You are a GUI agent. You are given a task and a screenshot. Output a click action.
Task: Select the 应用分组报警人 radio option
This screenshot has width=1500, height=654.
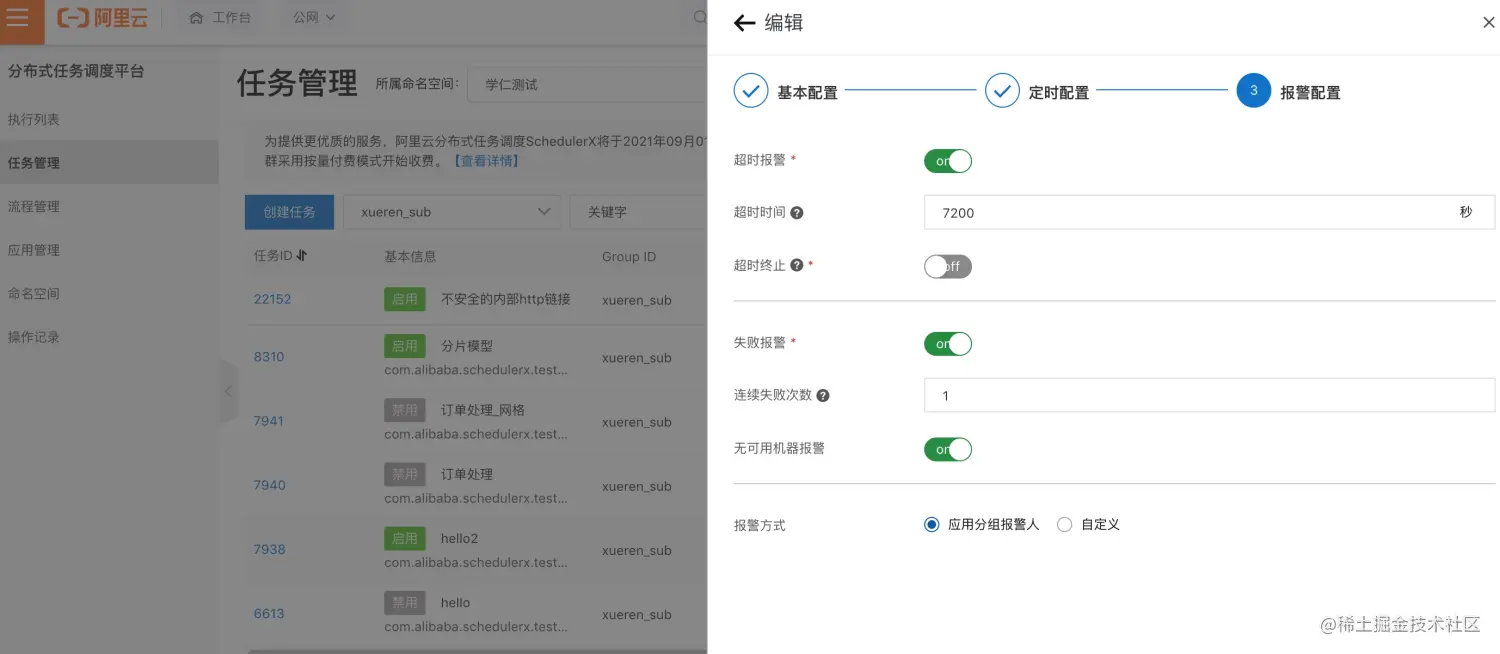[932, 525]
